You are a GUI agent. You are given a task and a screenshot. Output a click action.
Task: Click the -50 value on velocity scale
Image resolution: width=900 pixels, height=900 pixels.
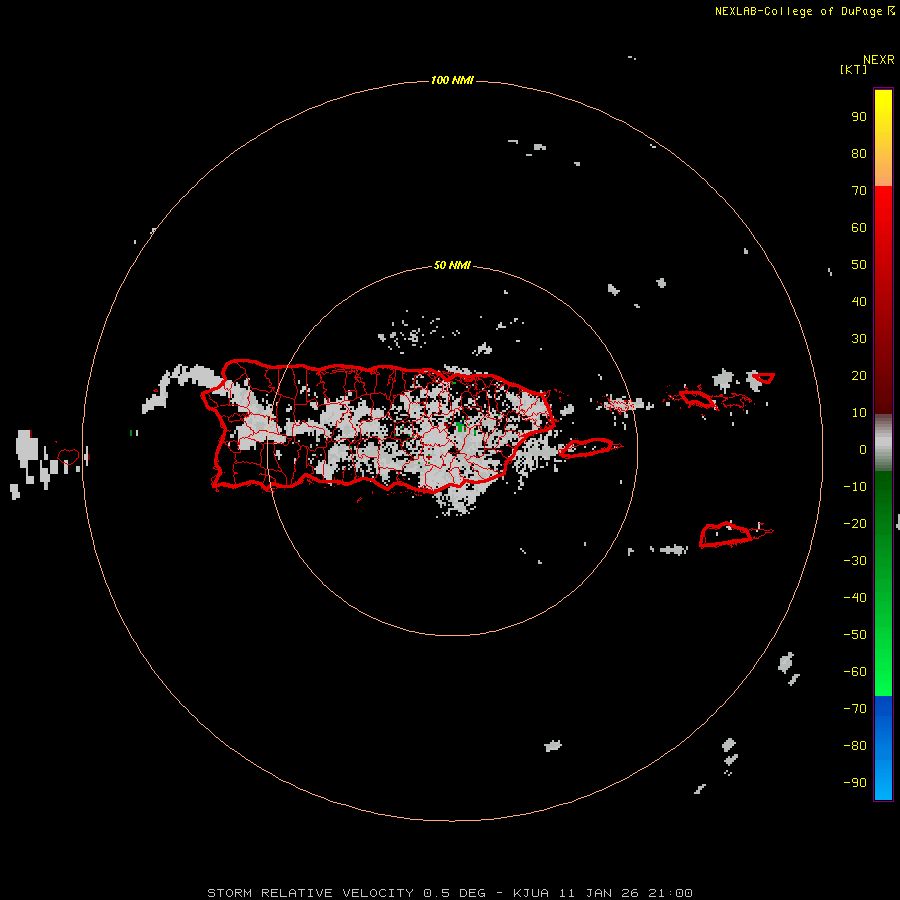[x=855, y=635]
